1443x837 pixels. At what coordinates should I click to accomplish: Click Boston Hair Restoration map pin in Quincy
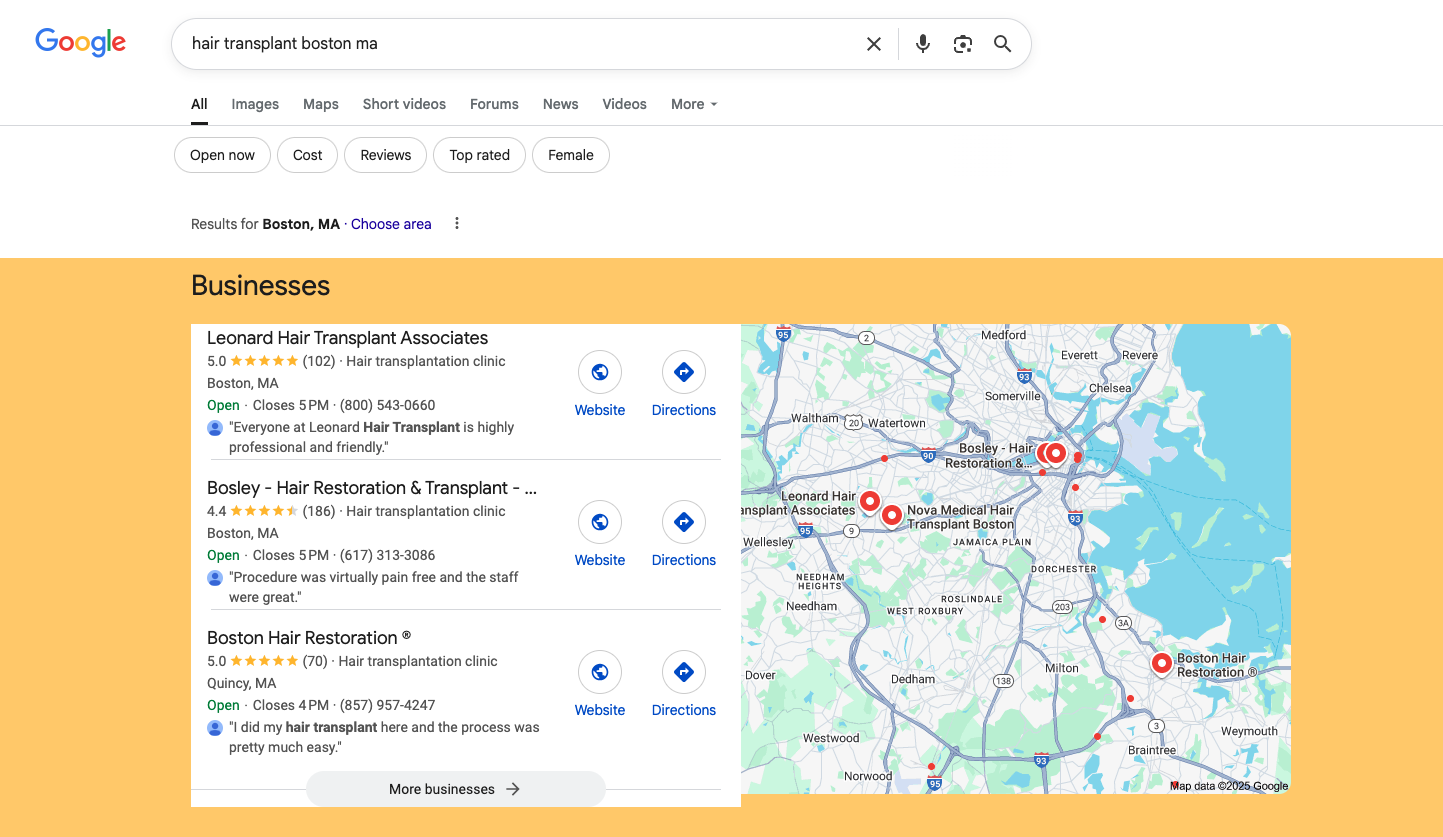[1161, 664]
